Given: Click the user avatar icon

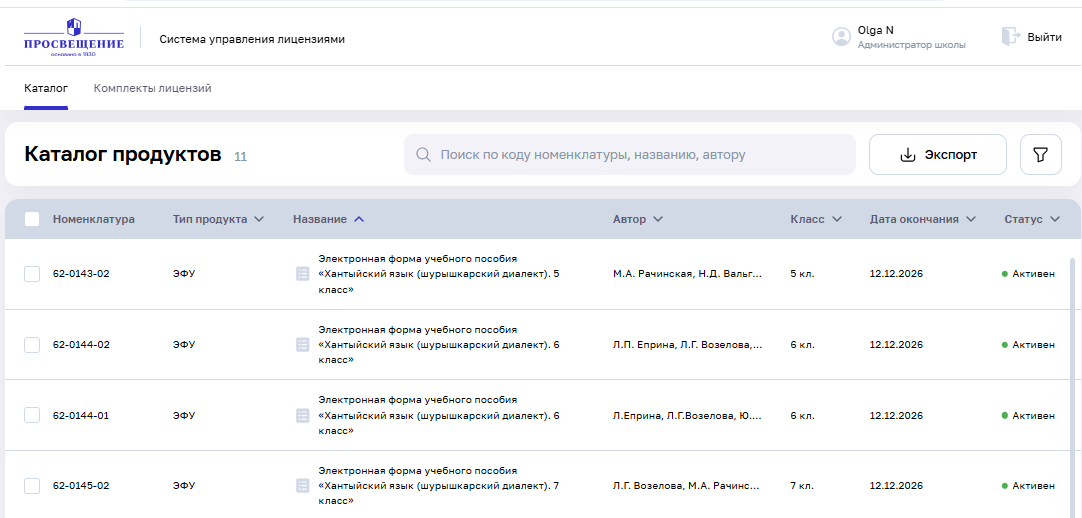Looking at the screenshot, I should (x=841, y=37).
